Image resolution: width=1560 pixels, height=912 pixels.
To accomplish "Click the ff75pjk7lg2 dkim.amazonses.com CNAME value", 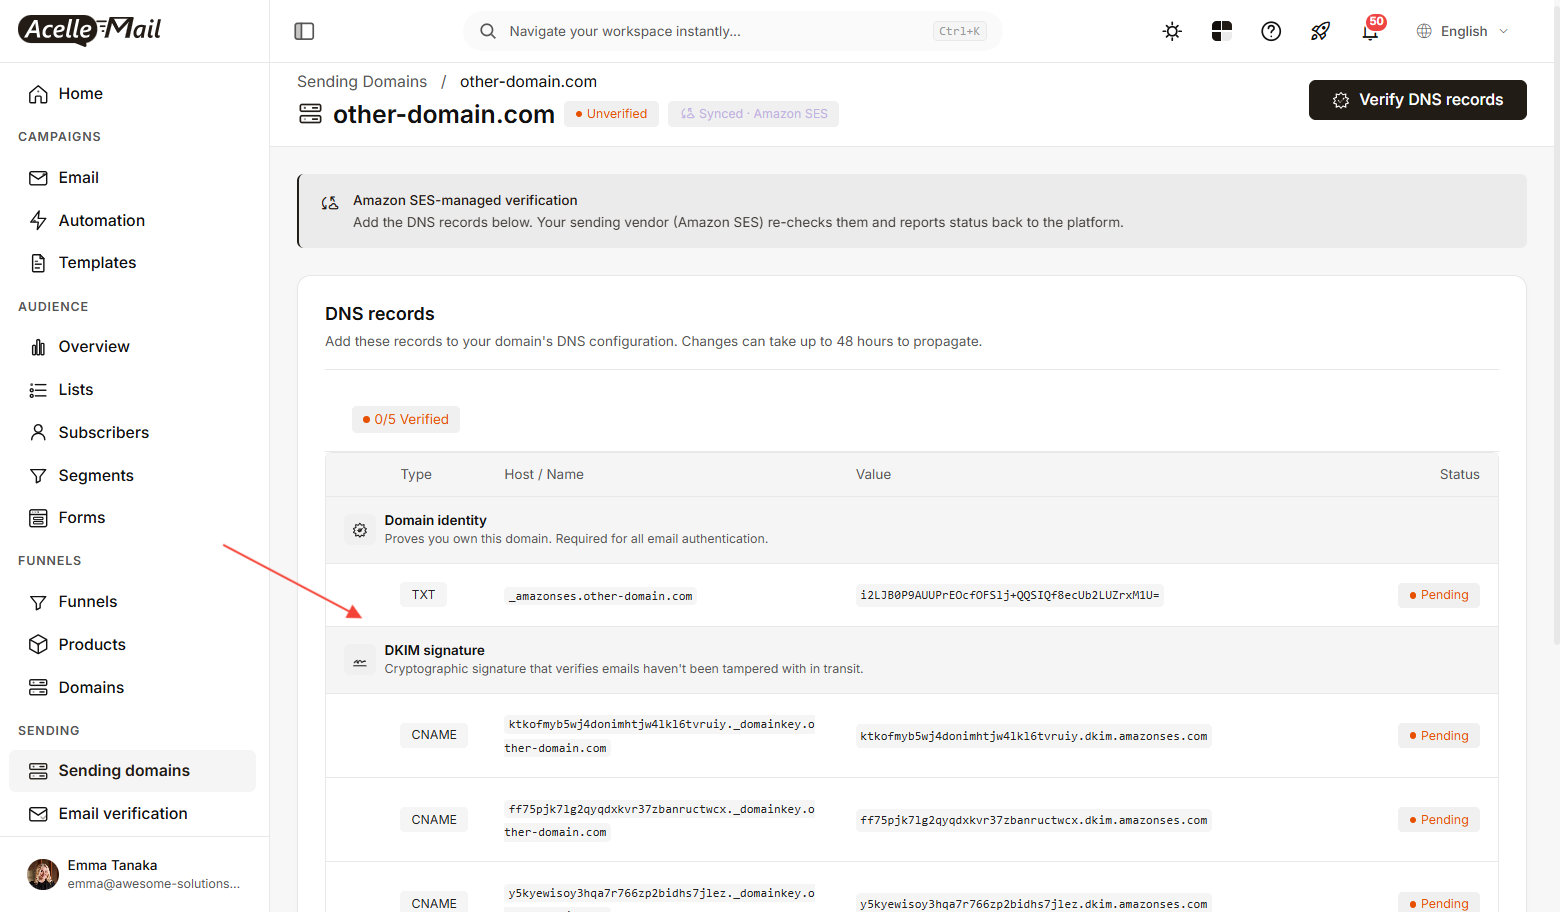I will point(1034,820).
